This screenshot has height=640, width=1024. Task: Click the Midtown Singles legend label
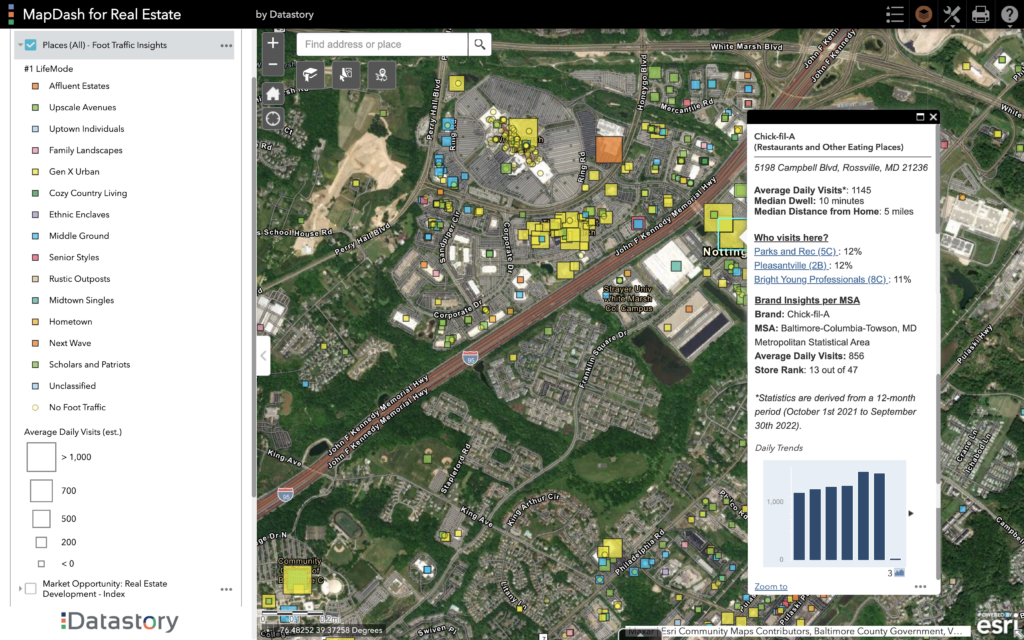[82, 300]
